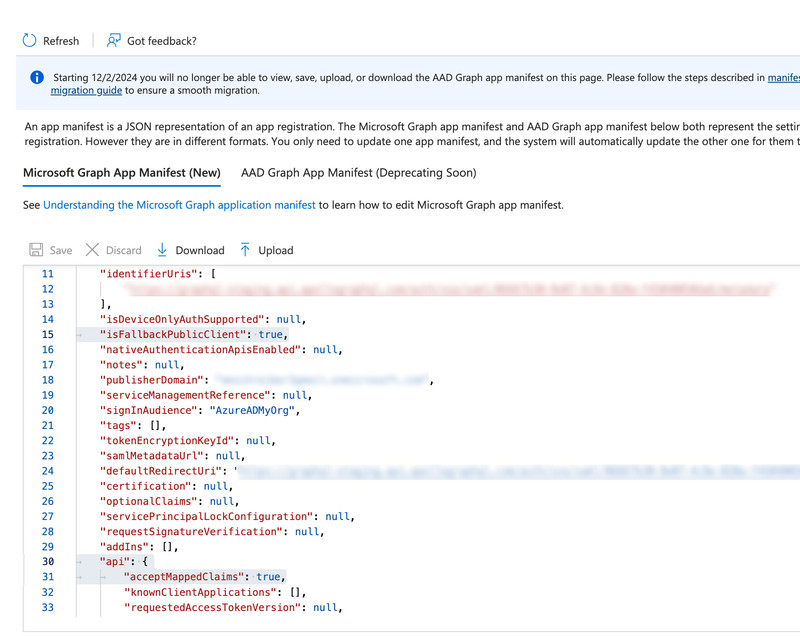Click line number 11 in editor gutter
Viewport: 800px width, 636px height.
48,274
